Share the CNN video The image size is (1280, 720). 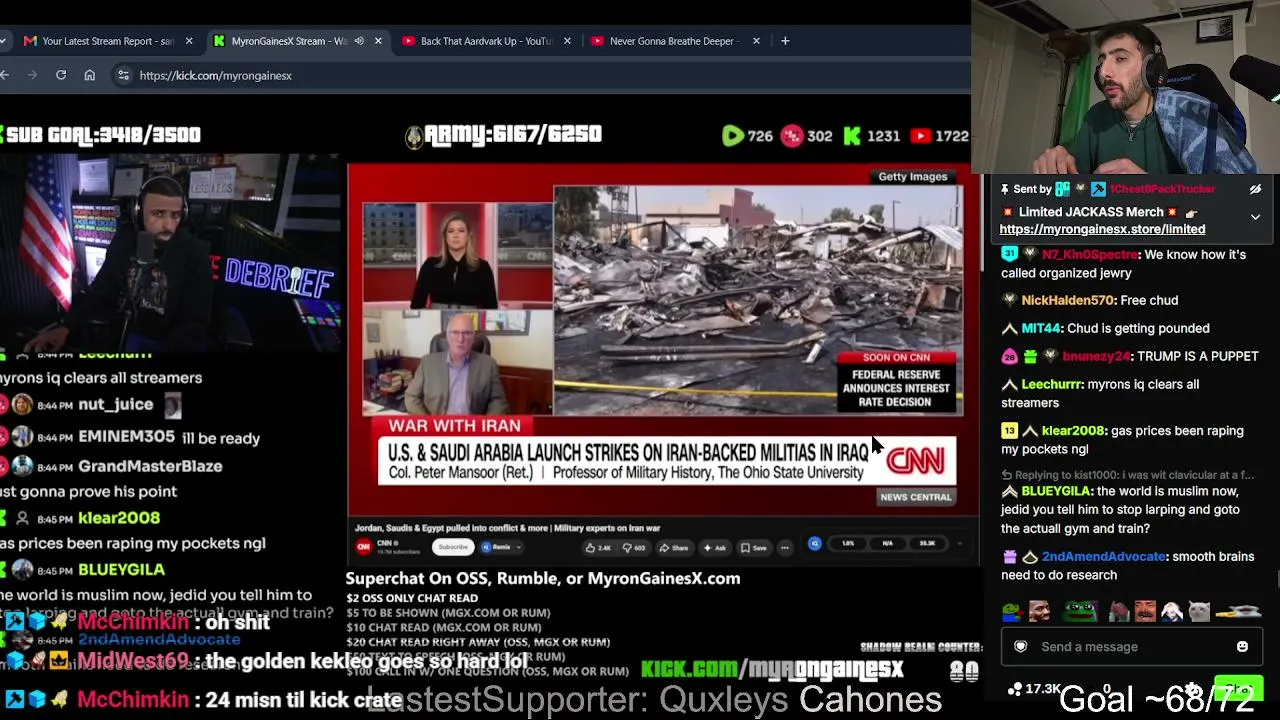(x=675, y=547)
